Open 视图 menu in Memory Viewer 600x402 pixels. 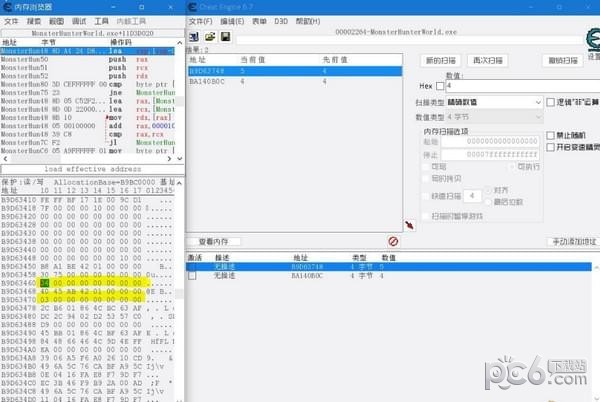(56, 21)
